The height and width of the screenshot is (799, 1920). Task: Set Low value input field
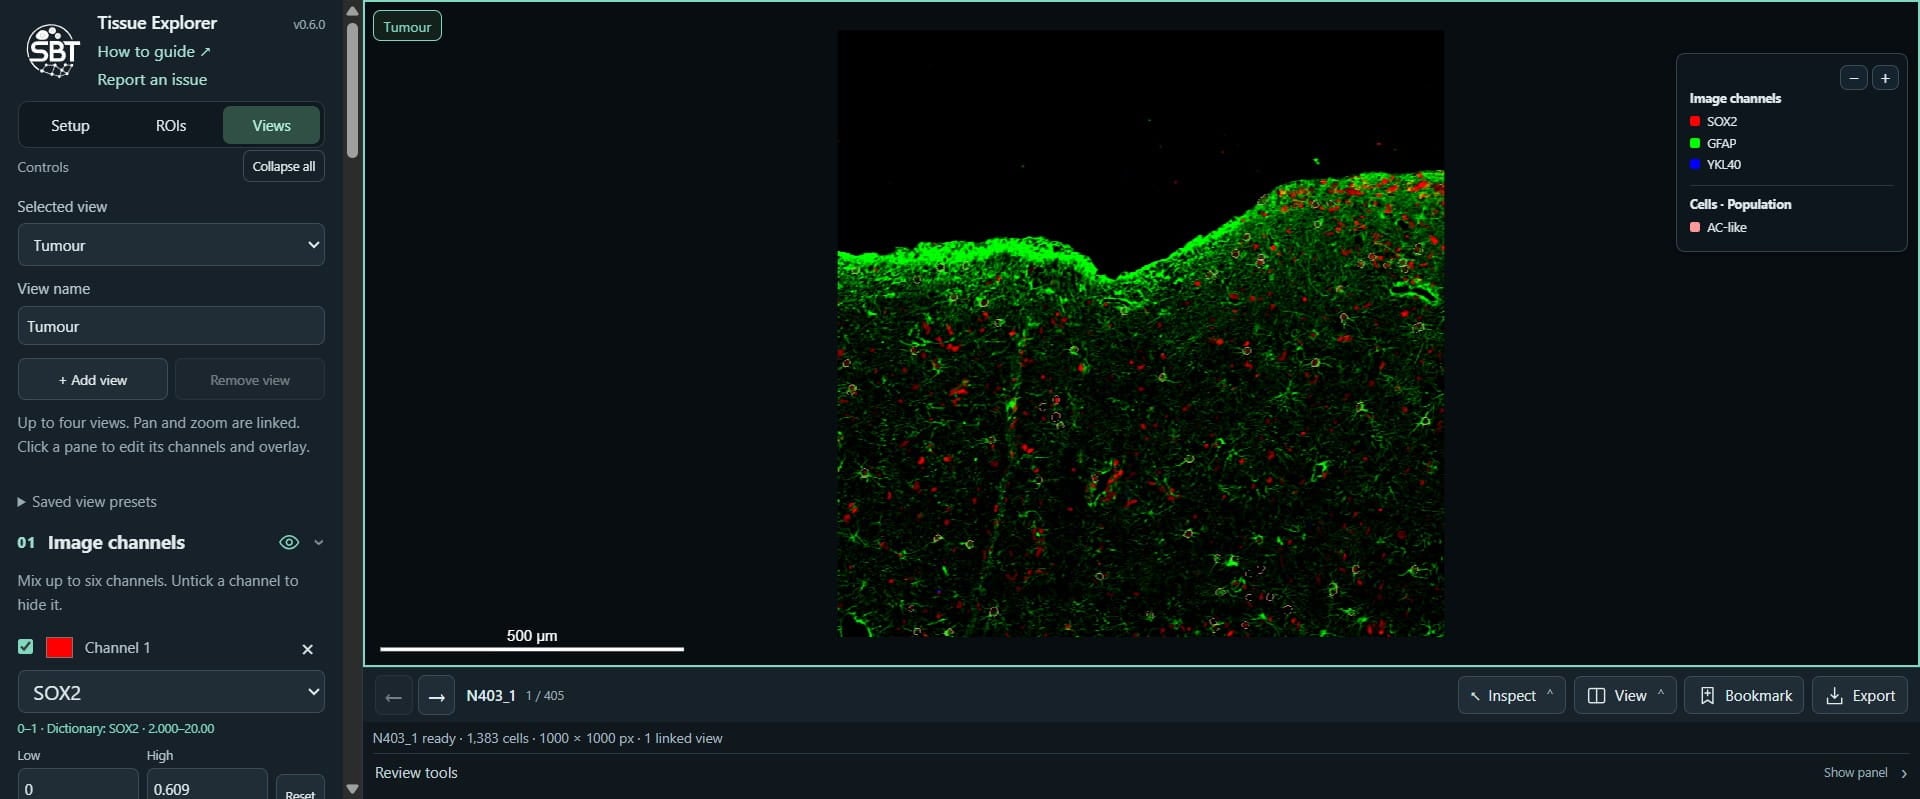(x=78, y=786)
